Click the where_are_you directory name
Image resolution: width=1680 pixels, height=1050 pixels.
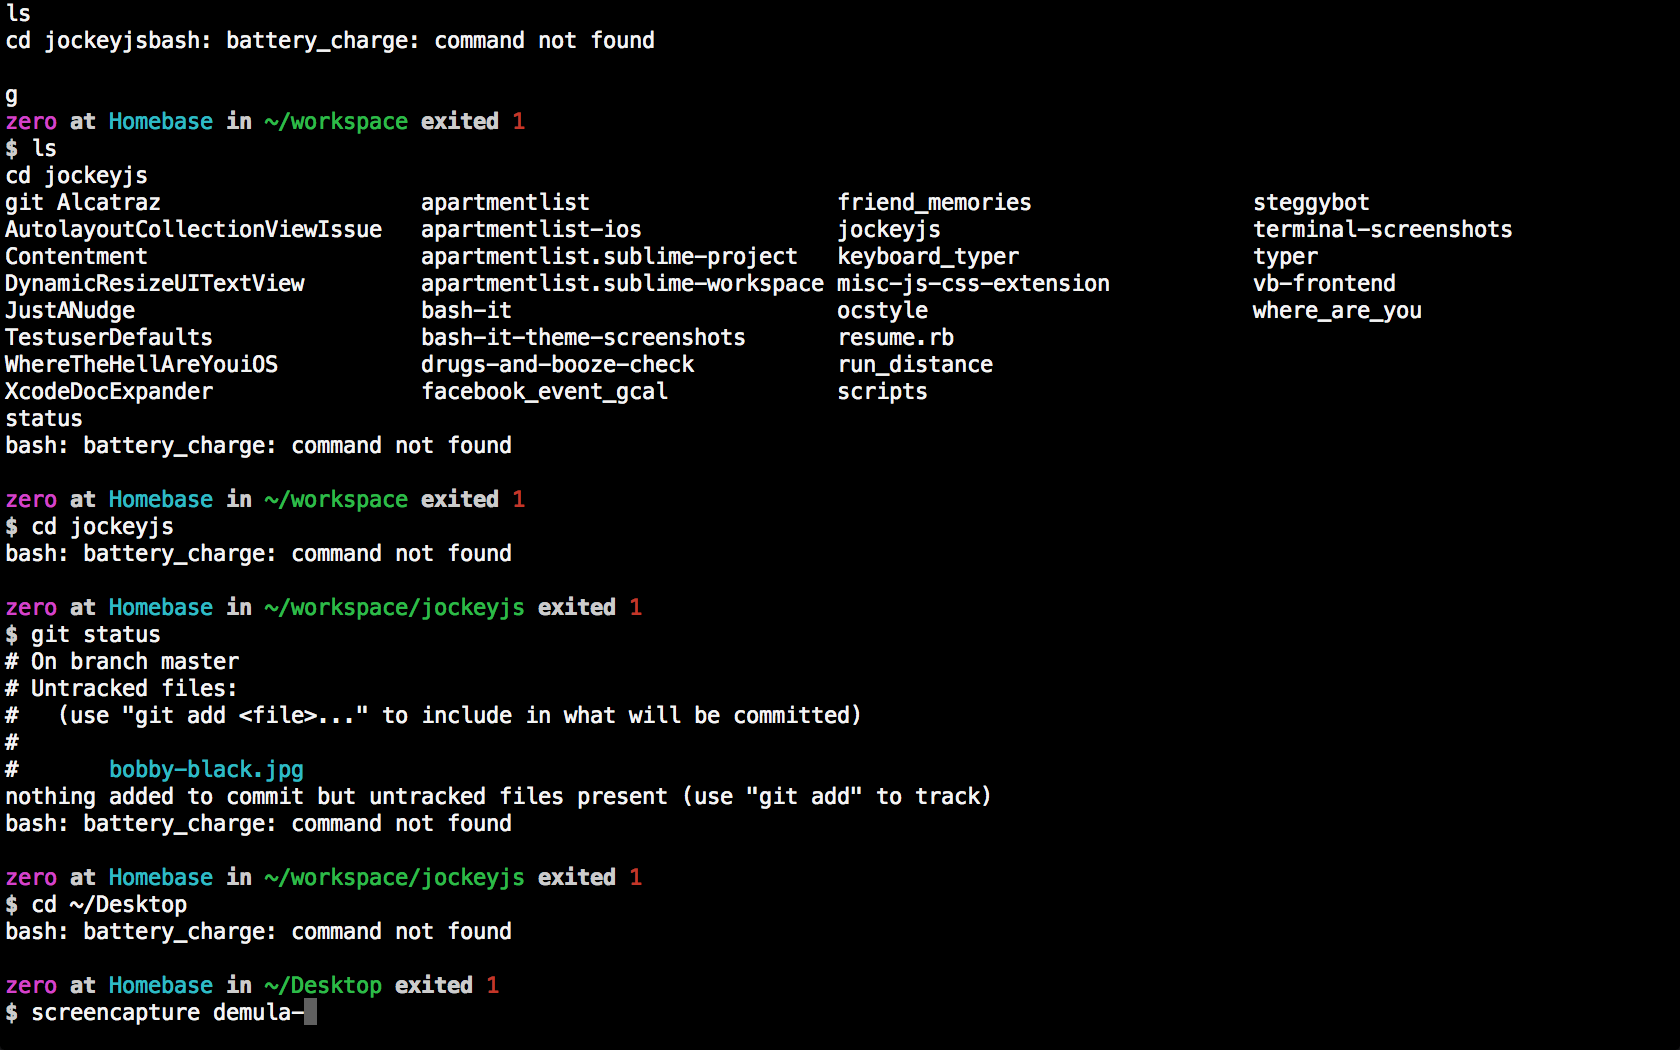point(1337,311)
